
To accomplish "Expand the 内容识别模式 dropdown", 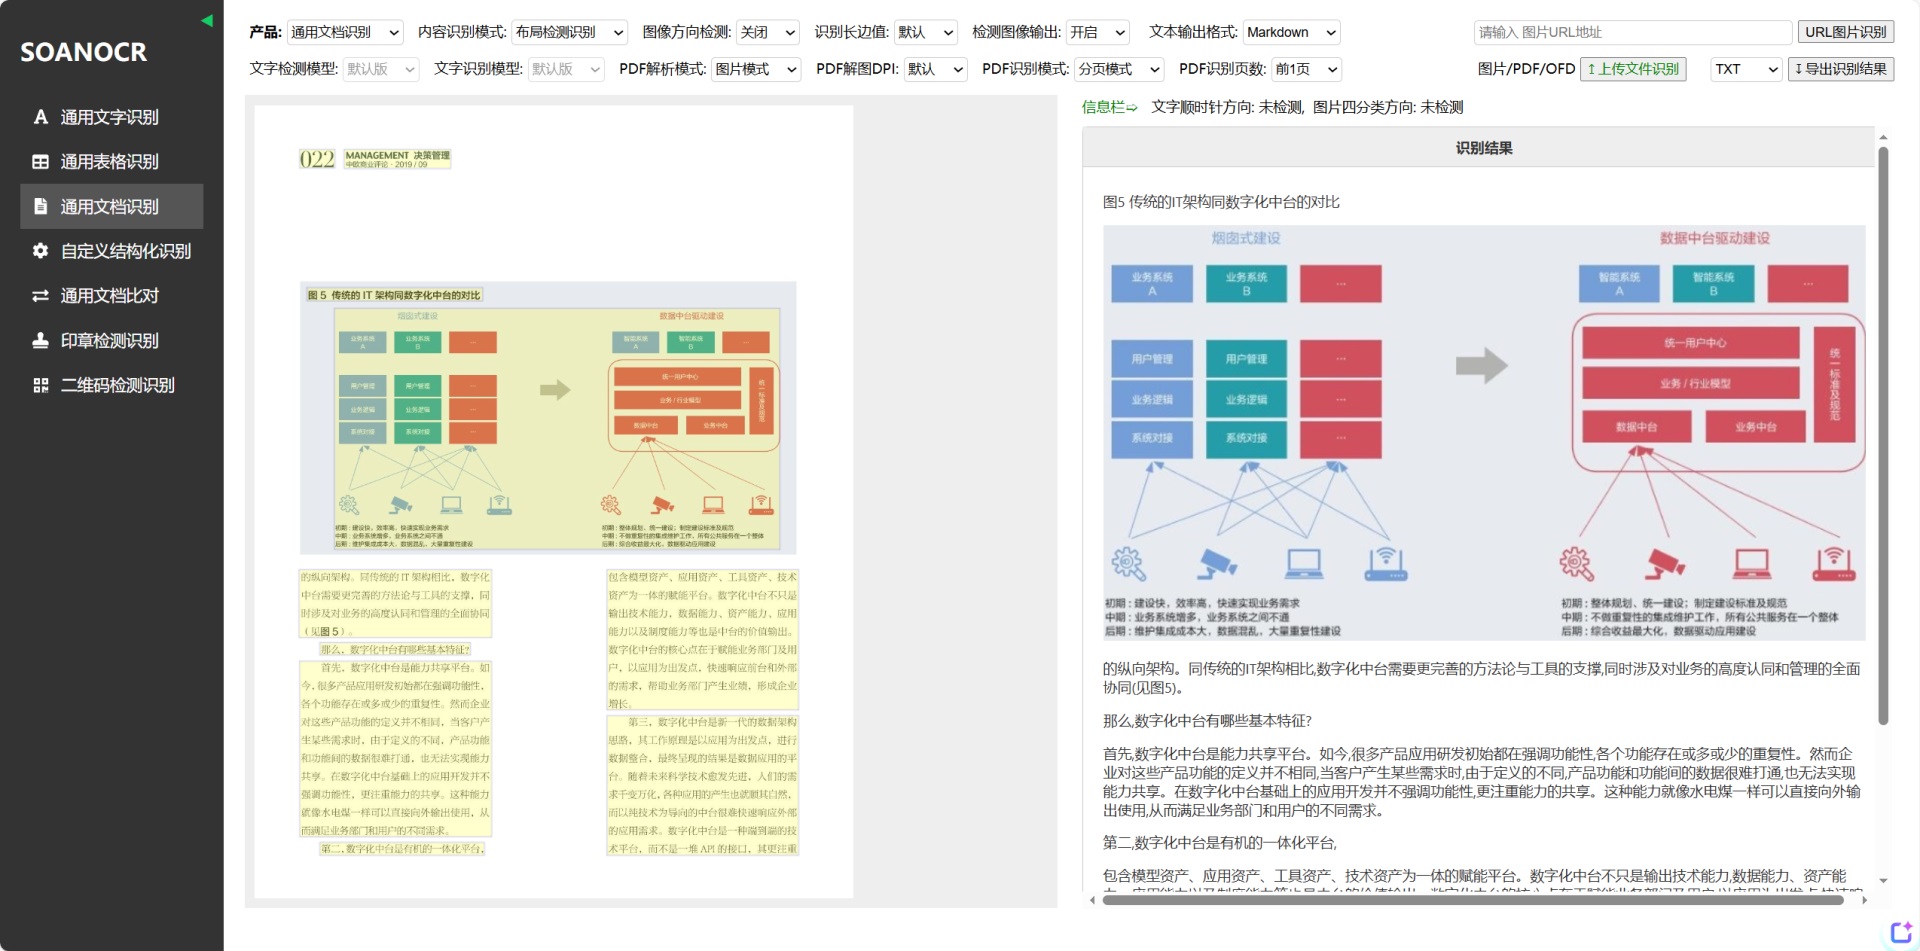I will 569,32.
